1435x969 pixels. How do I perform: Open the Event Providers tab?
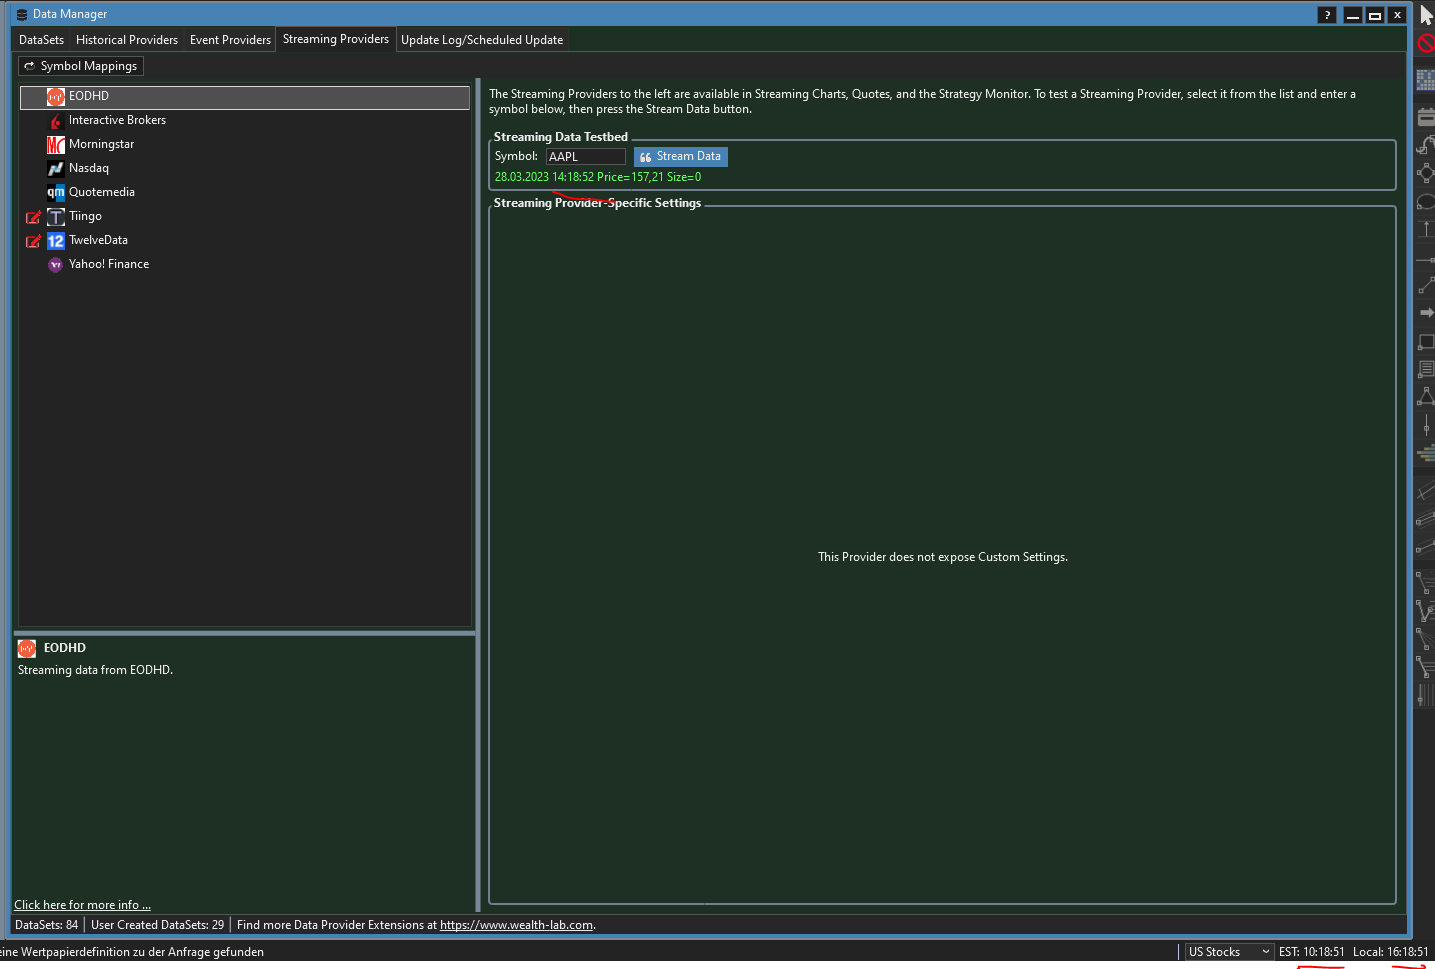(230, 40)
